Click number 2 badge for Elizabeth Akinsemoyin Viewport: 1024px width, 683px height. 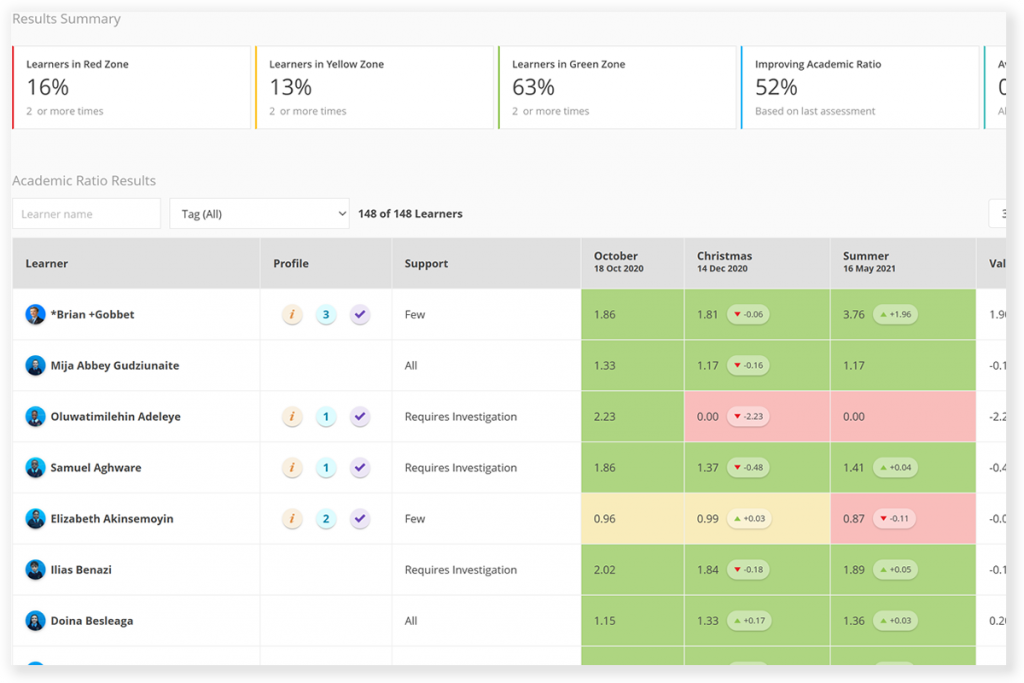[x=326, y=519]
